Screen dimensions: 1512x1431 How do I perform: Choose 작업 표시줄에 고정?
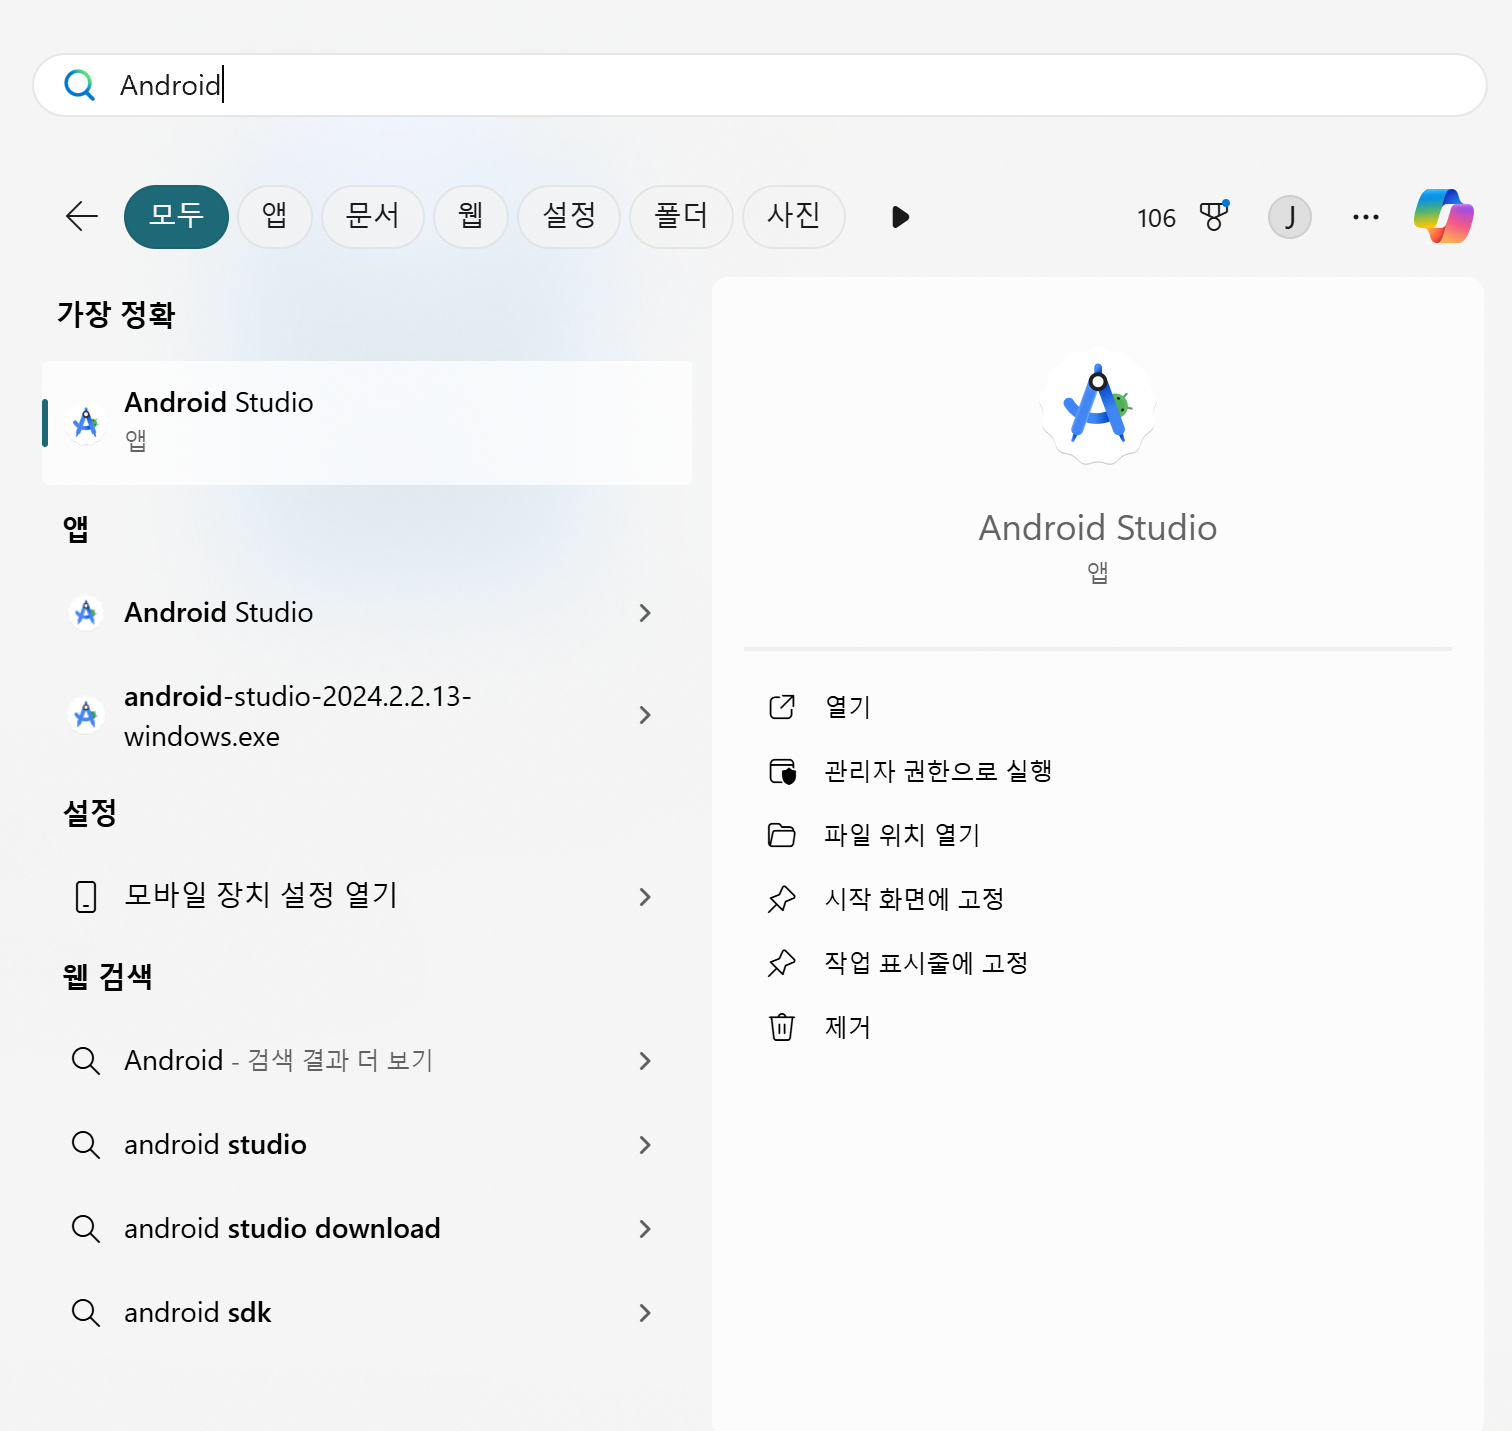[x=926, y=963]
